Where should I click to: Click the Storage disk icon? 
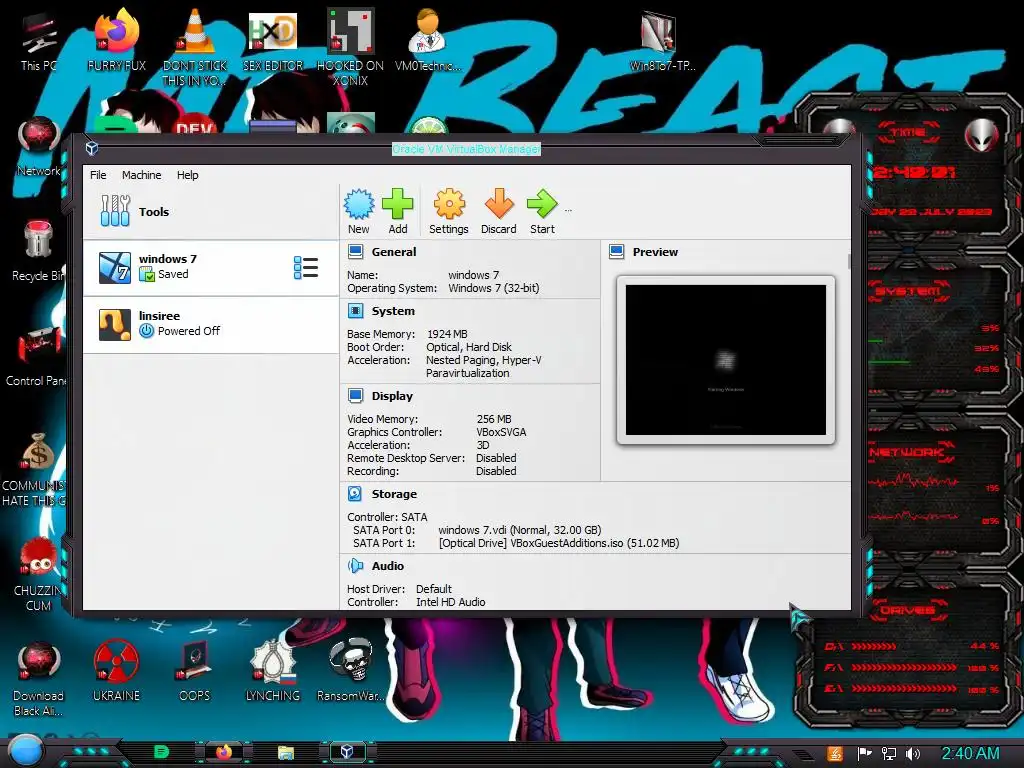pyautogui.click(x=355, y=494)
